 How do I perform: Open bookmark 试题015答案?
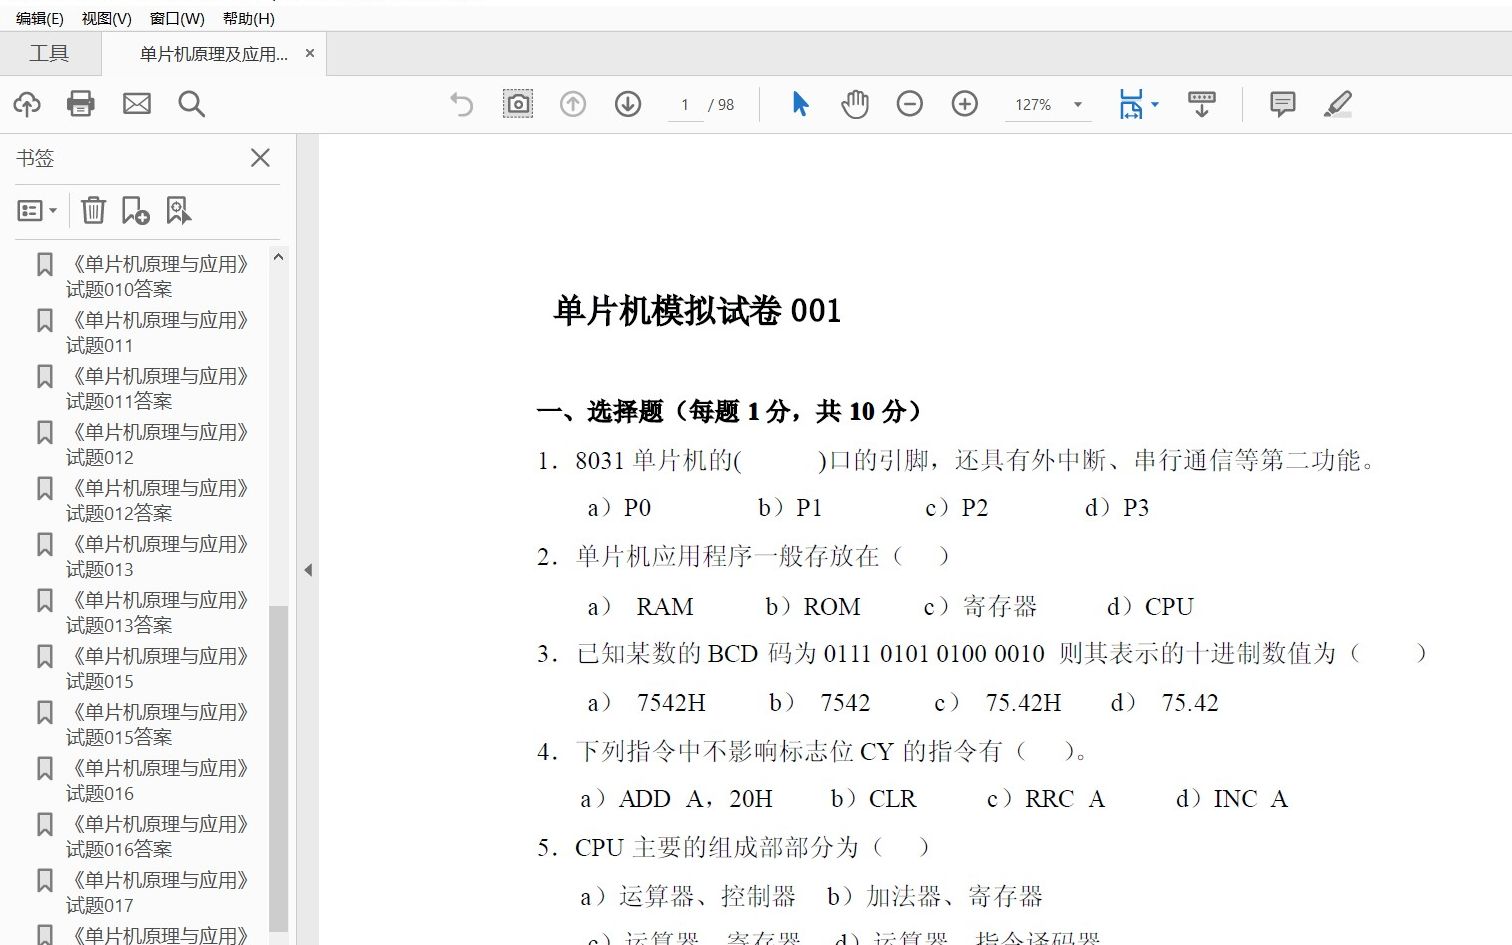155,725
